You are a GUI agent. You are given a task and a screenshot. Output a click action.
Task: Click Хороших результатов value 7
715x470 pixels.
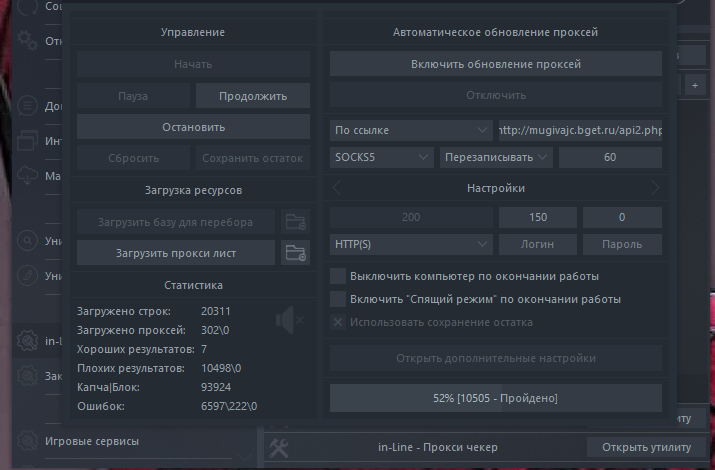click(204, 349)
